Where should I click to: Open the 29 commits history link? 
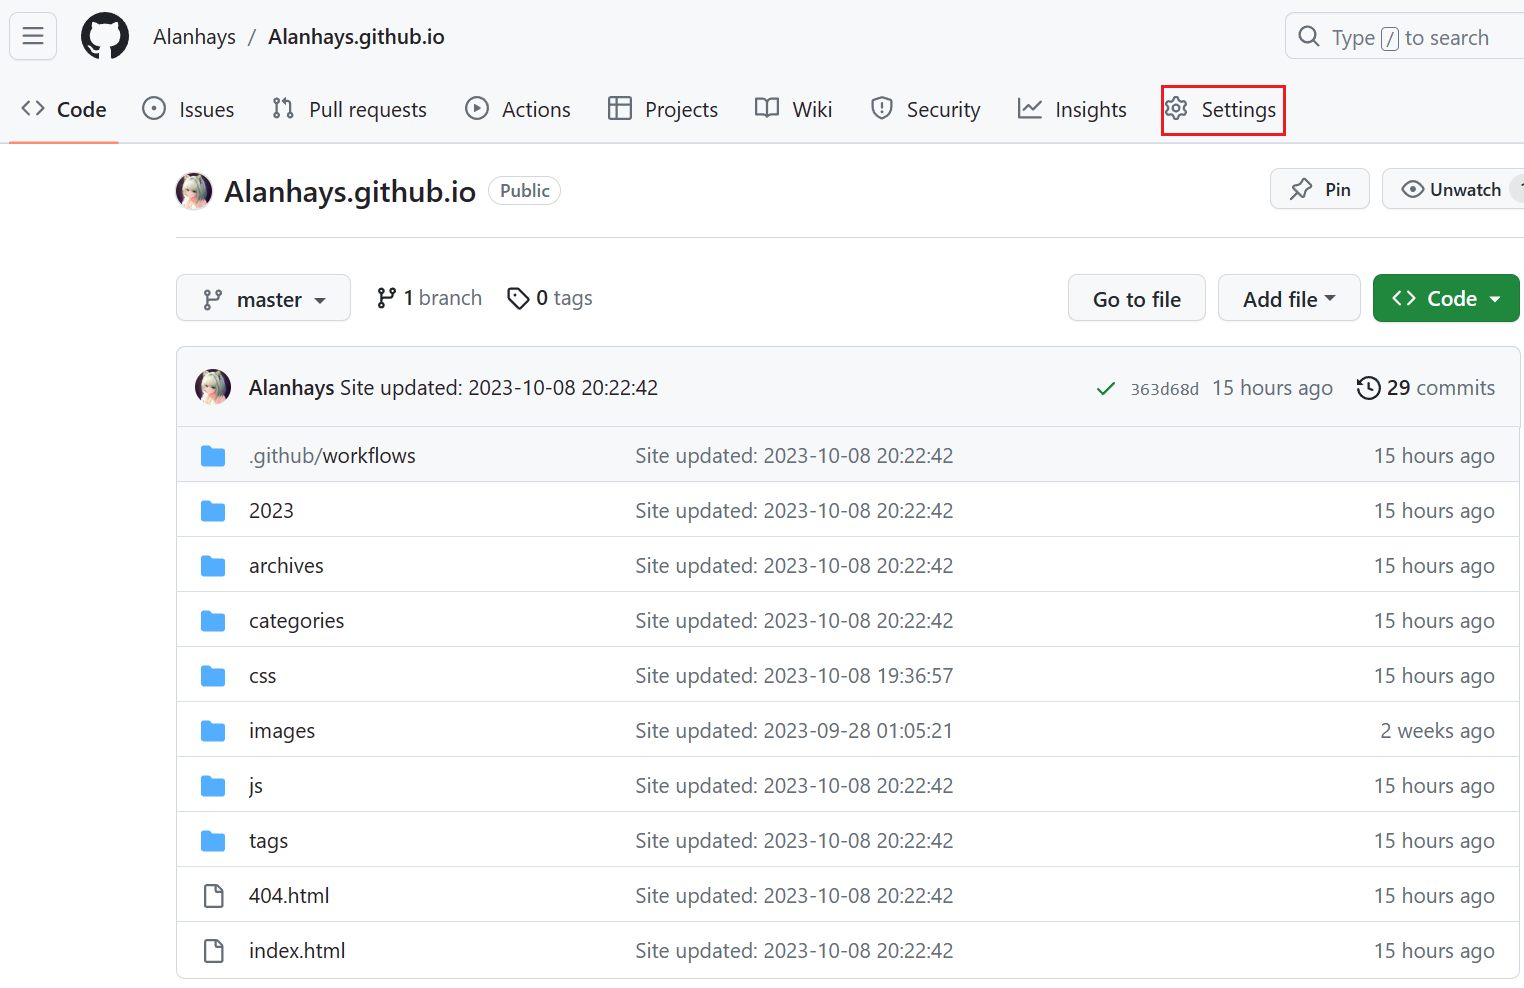[1426, 388]
